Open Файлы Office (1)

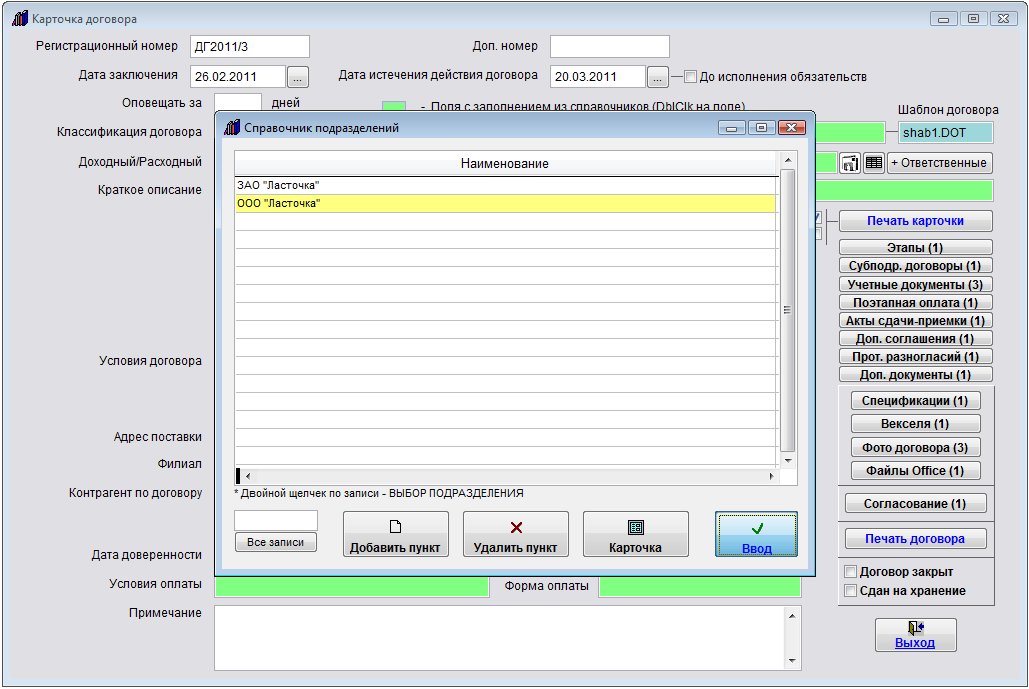coord(915,470)
